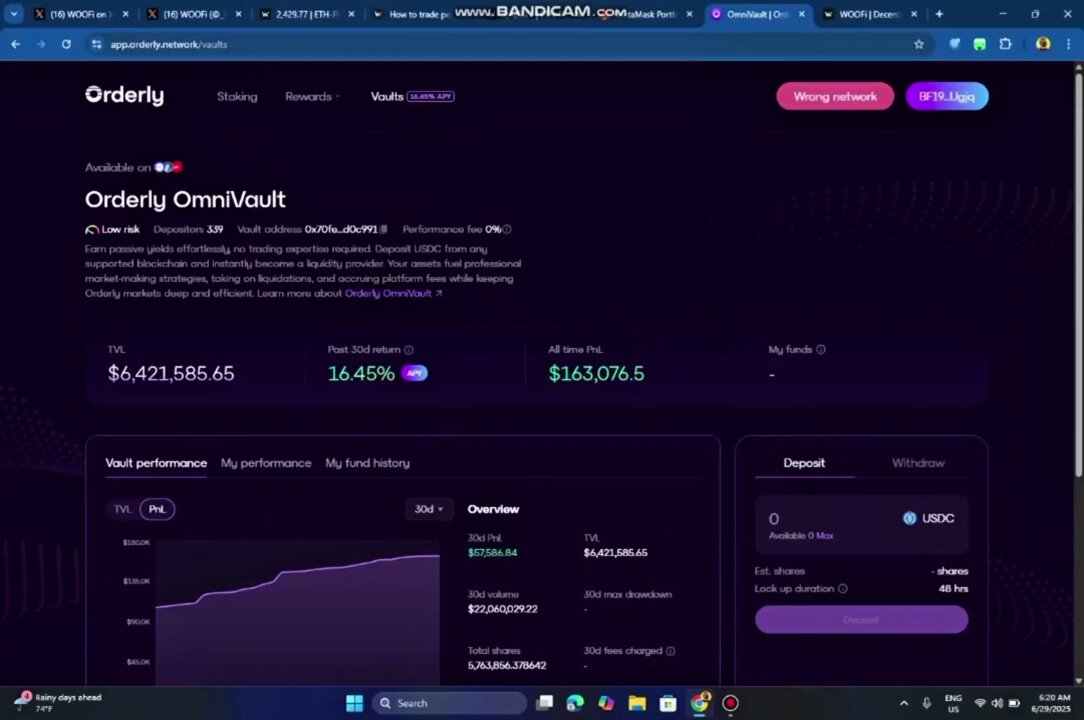The height and width of the screenshot is (720, 1084).
Task: Click the purple Deposit submit button
Action: [x=861, y=619]
